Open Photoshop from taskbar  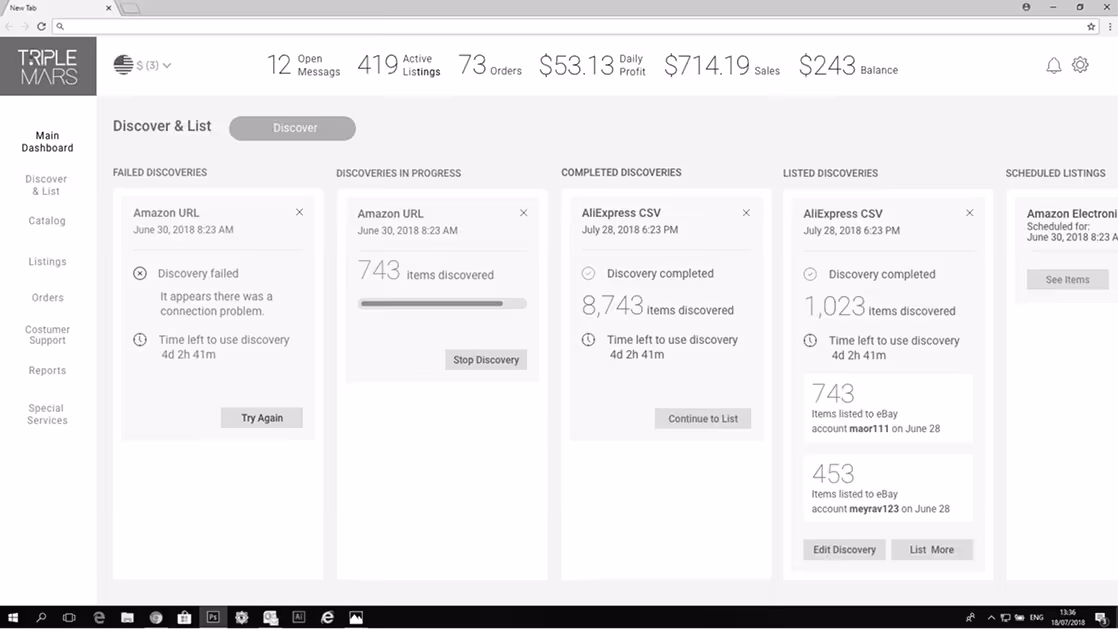212,618
